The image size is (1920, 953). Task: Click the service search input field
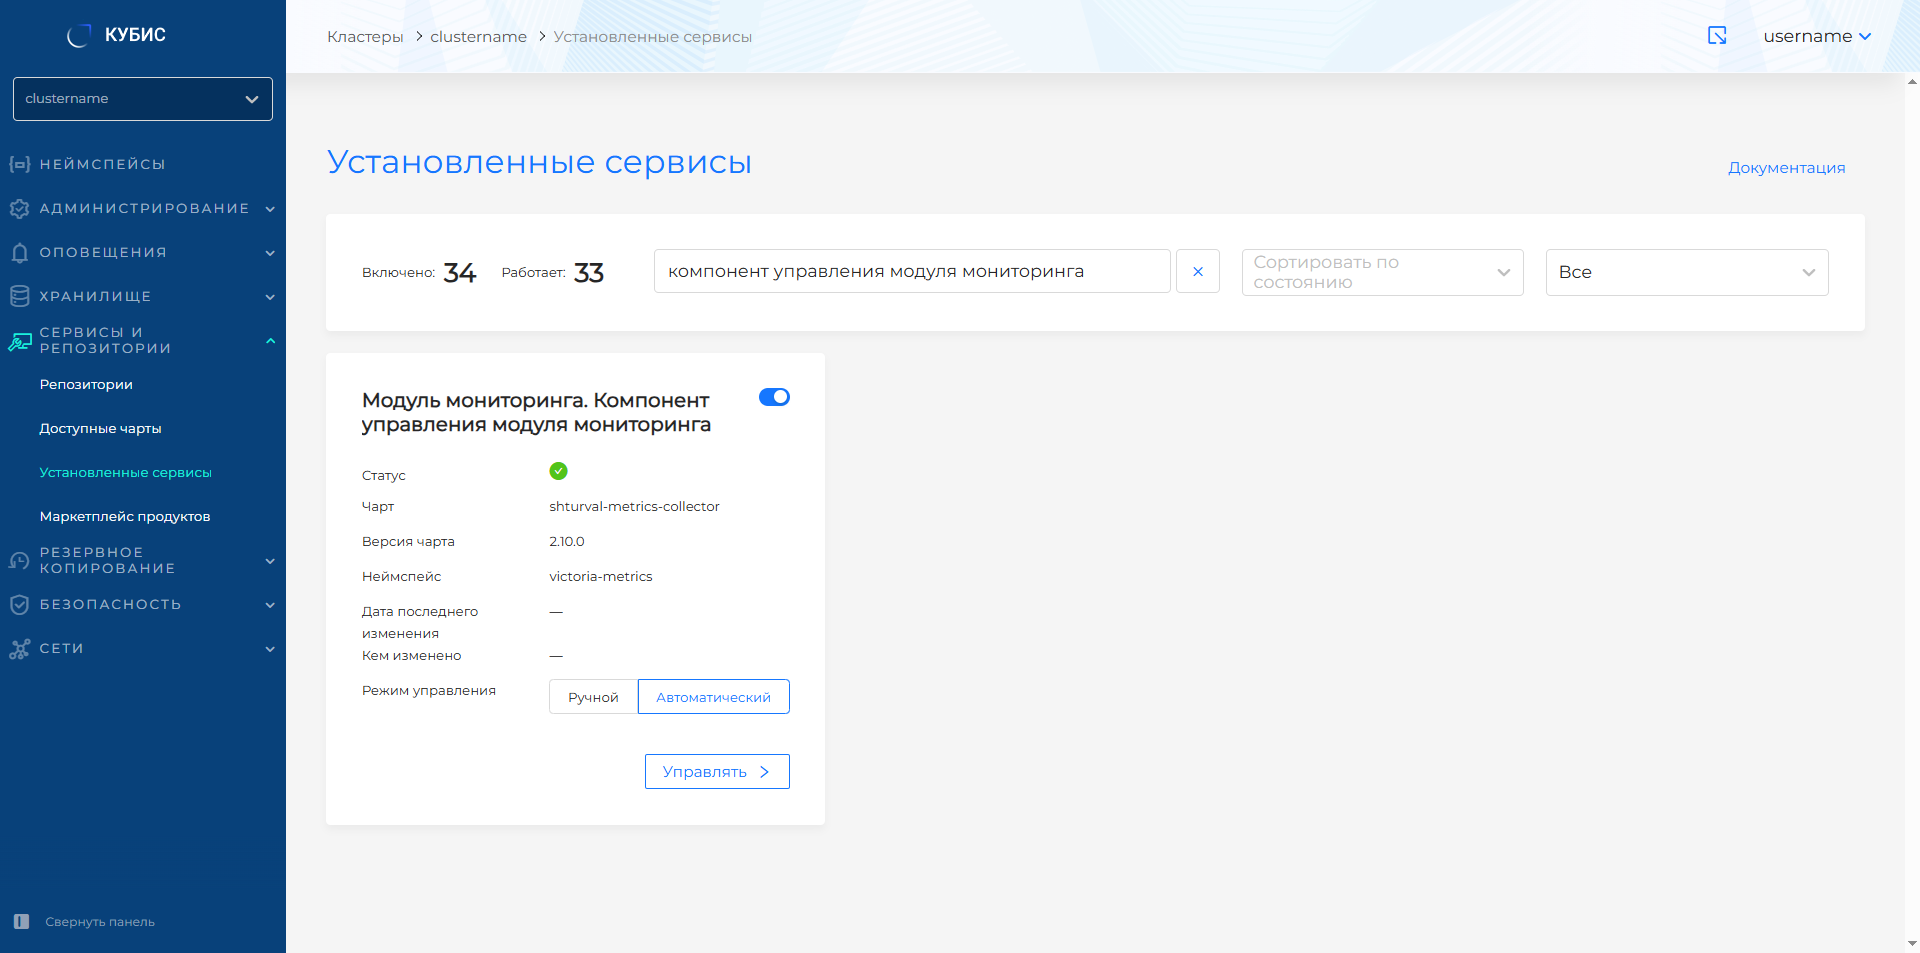911,271
